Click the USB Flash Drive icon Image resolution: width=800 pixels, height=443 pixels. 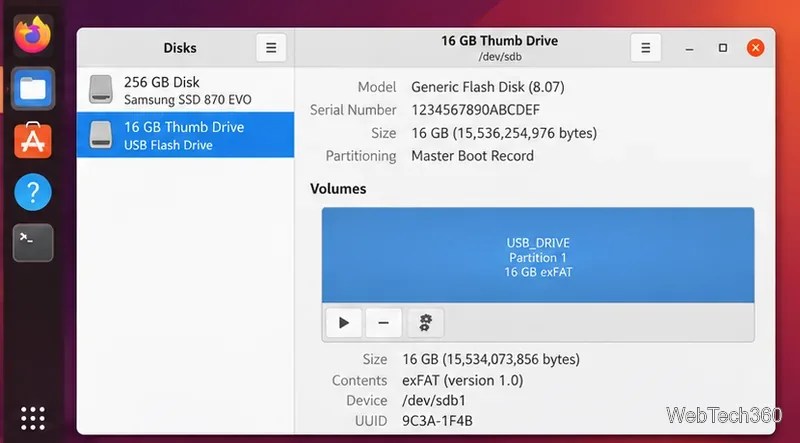tap(101, 135)
